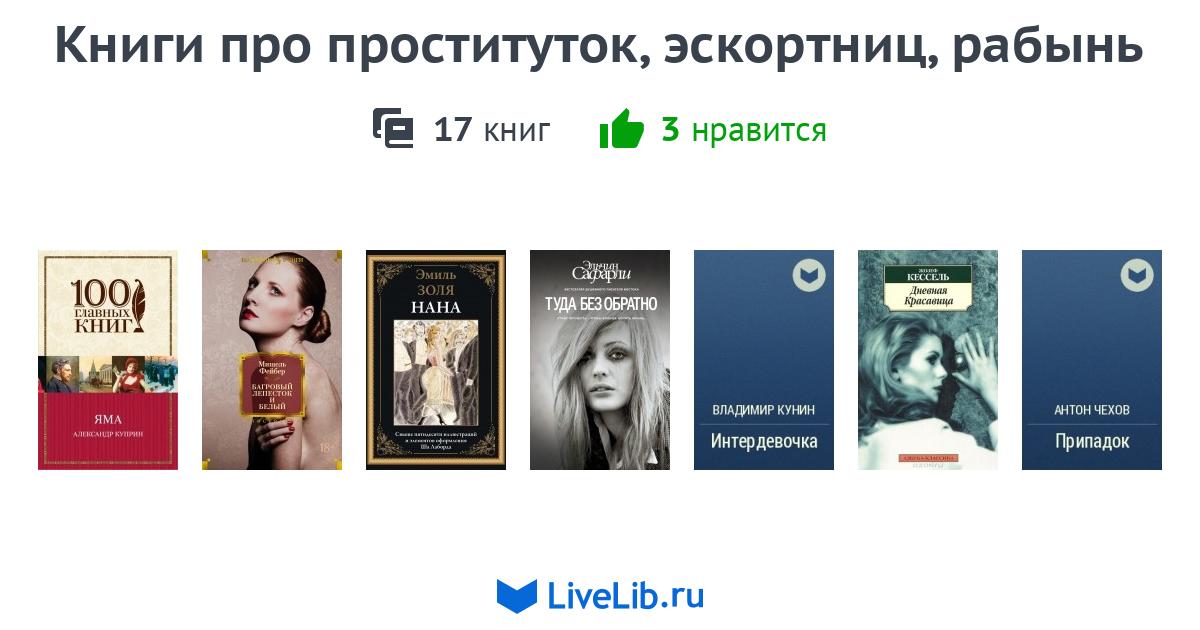Click the LiveLib.ru site name
The image size is (1200, 630).
click(626, 597)
